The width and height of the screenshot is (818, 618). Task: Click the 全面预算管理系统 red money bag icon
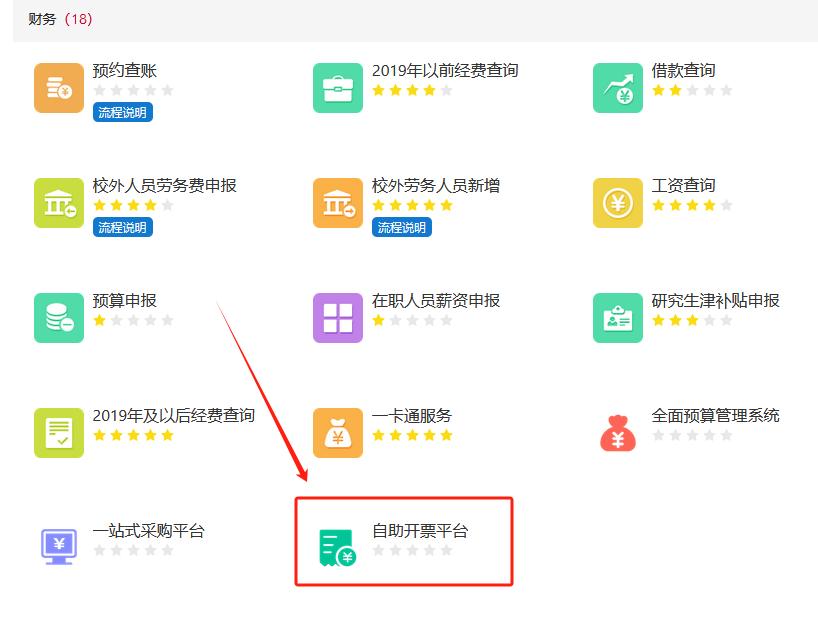618,433
